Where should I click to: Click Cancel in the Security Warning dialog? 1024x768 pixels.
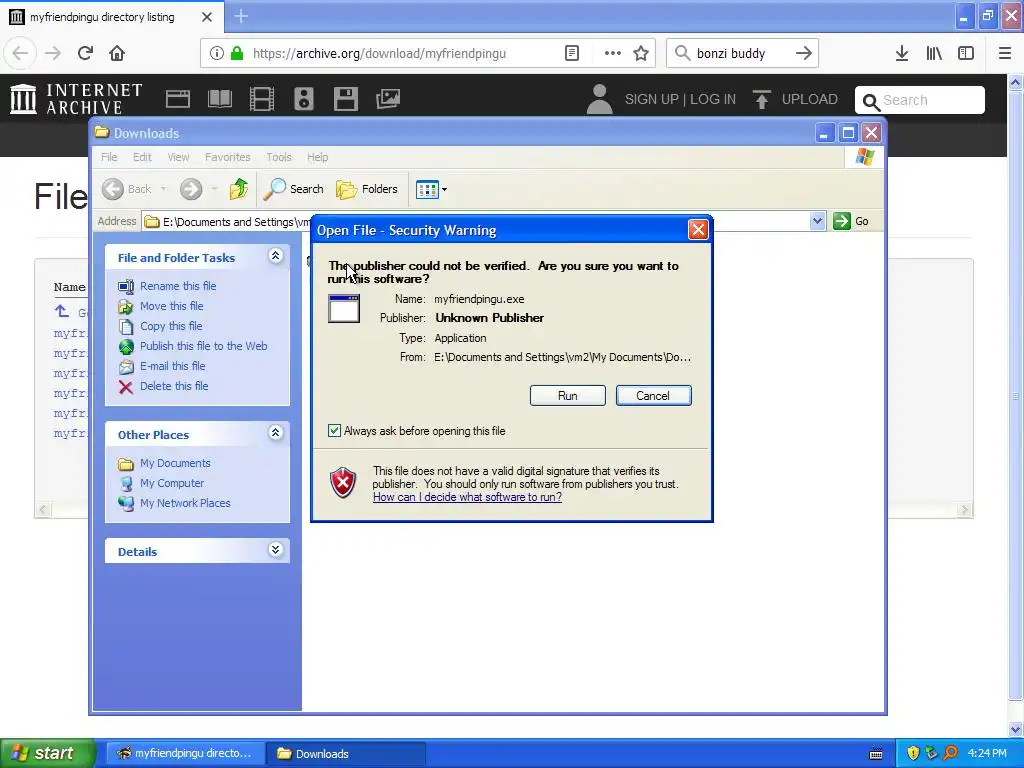[x=653, y=396]
